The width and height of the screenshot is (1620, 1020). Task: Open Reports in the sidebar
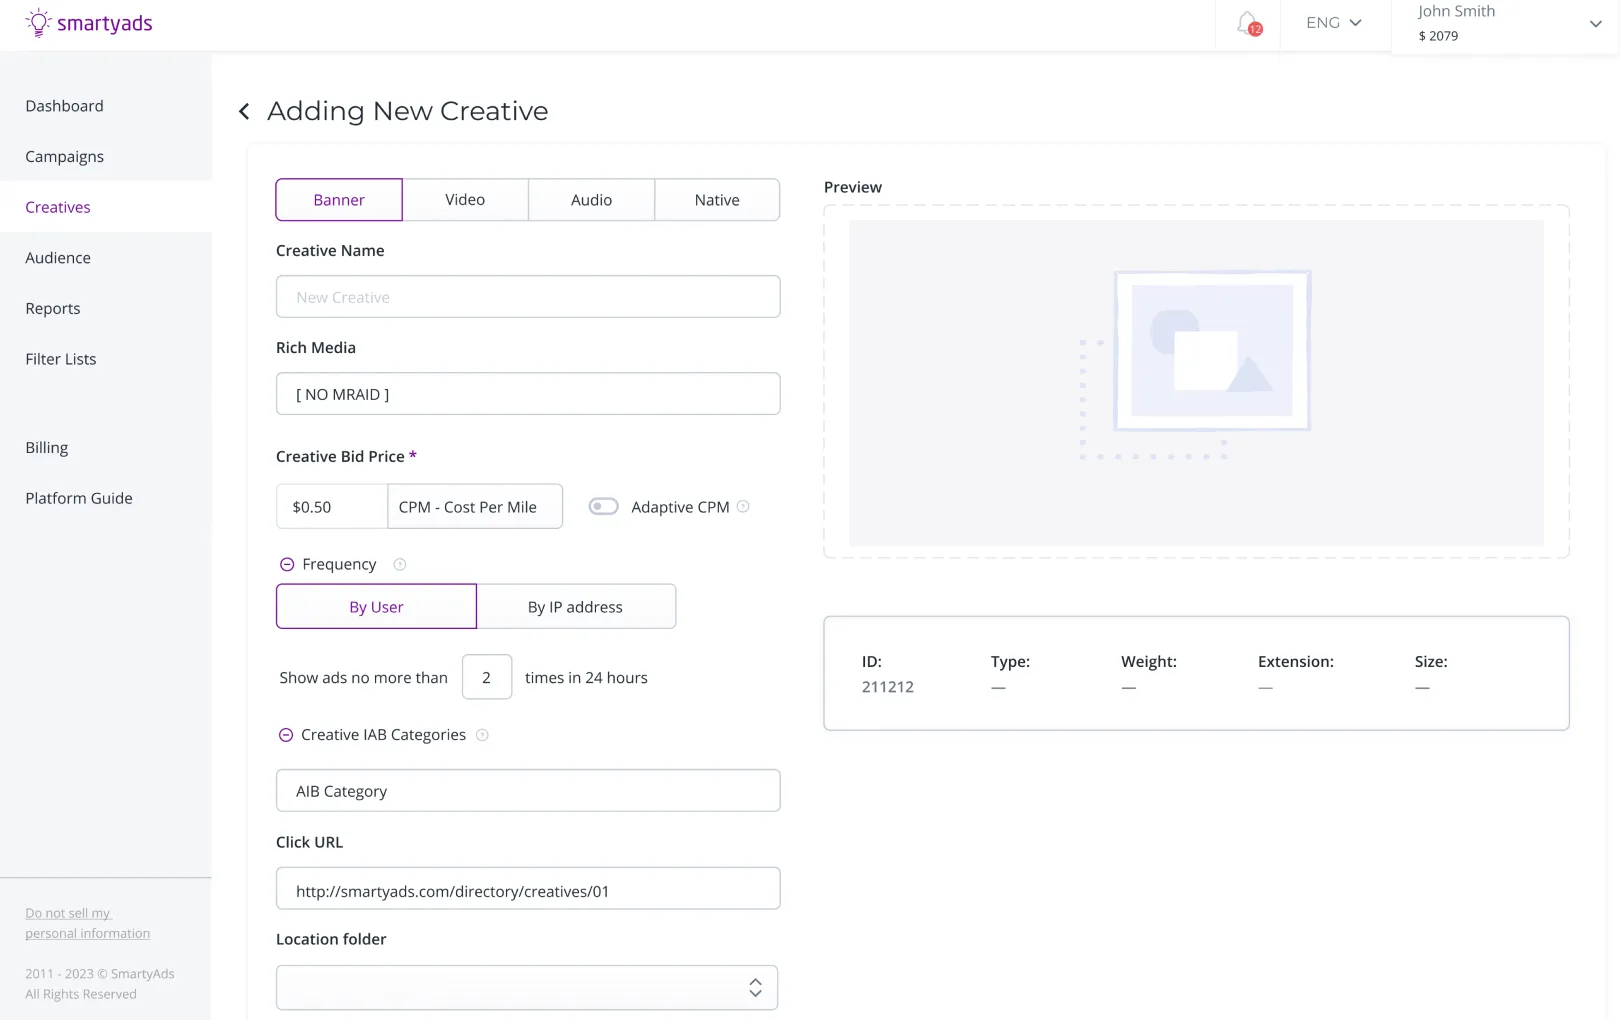(53, 309)
